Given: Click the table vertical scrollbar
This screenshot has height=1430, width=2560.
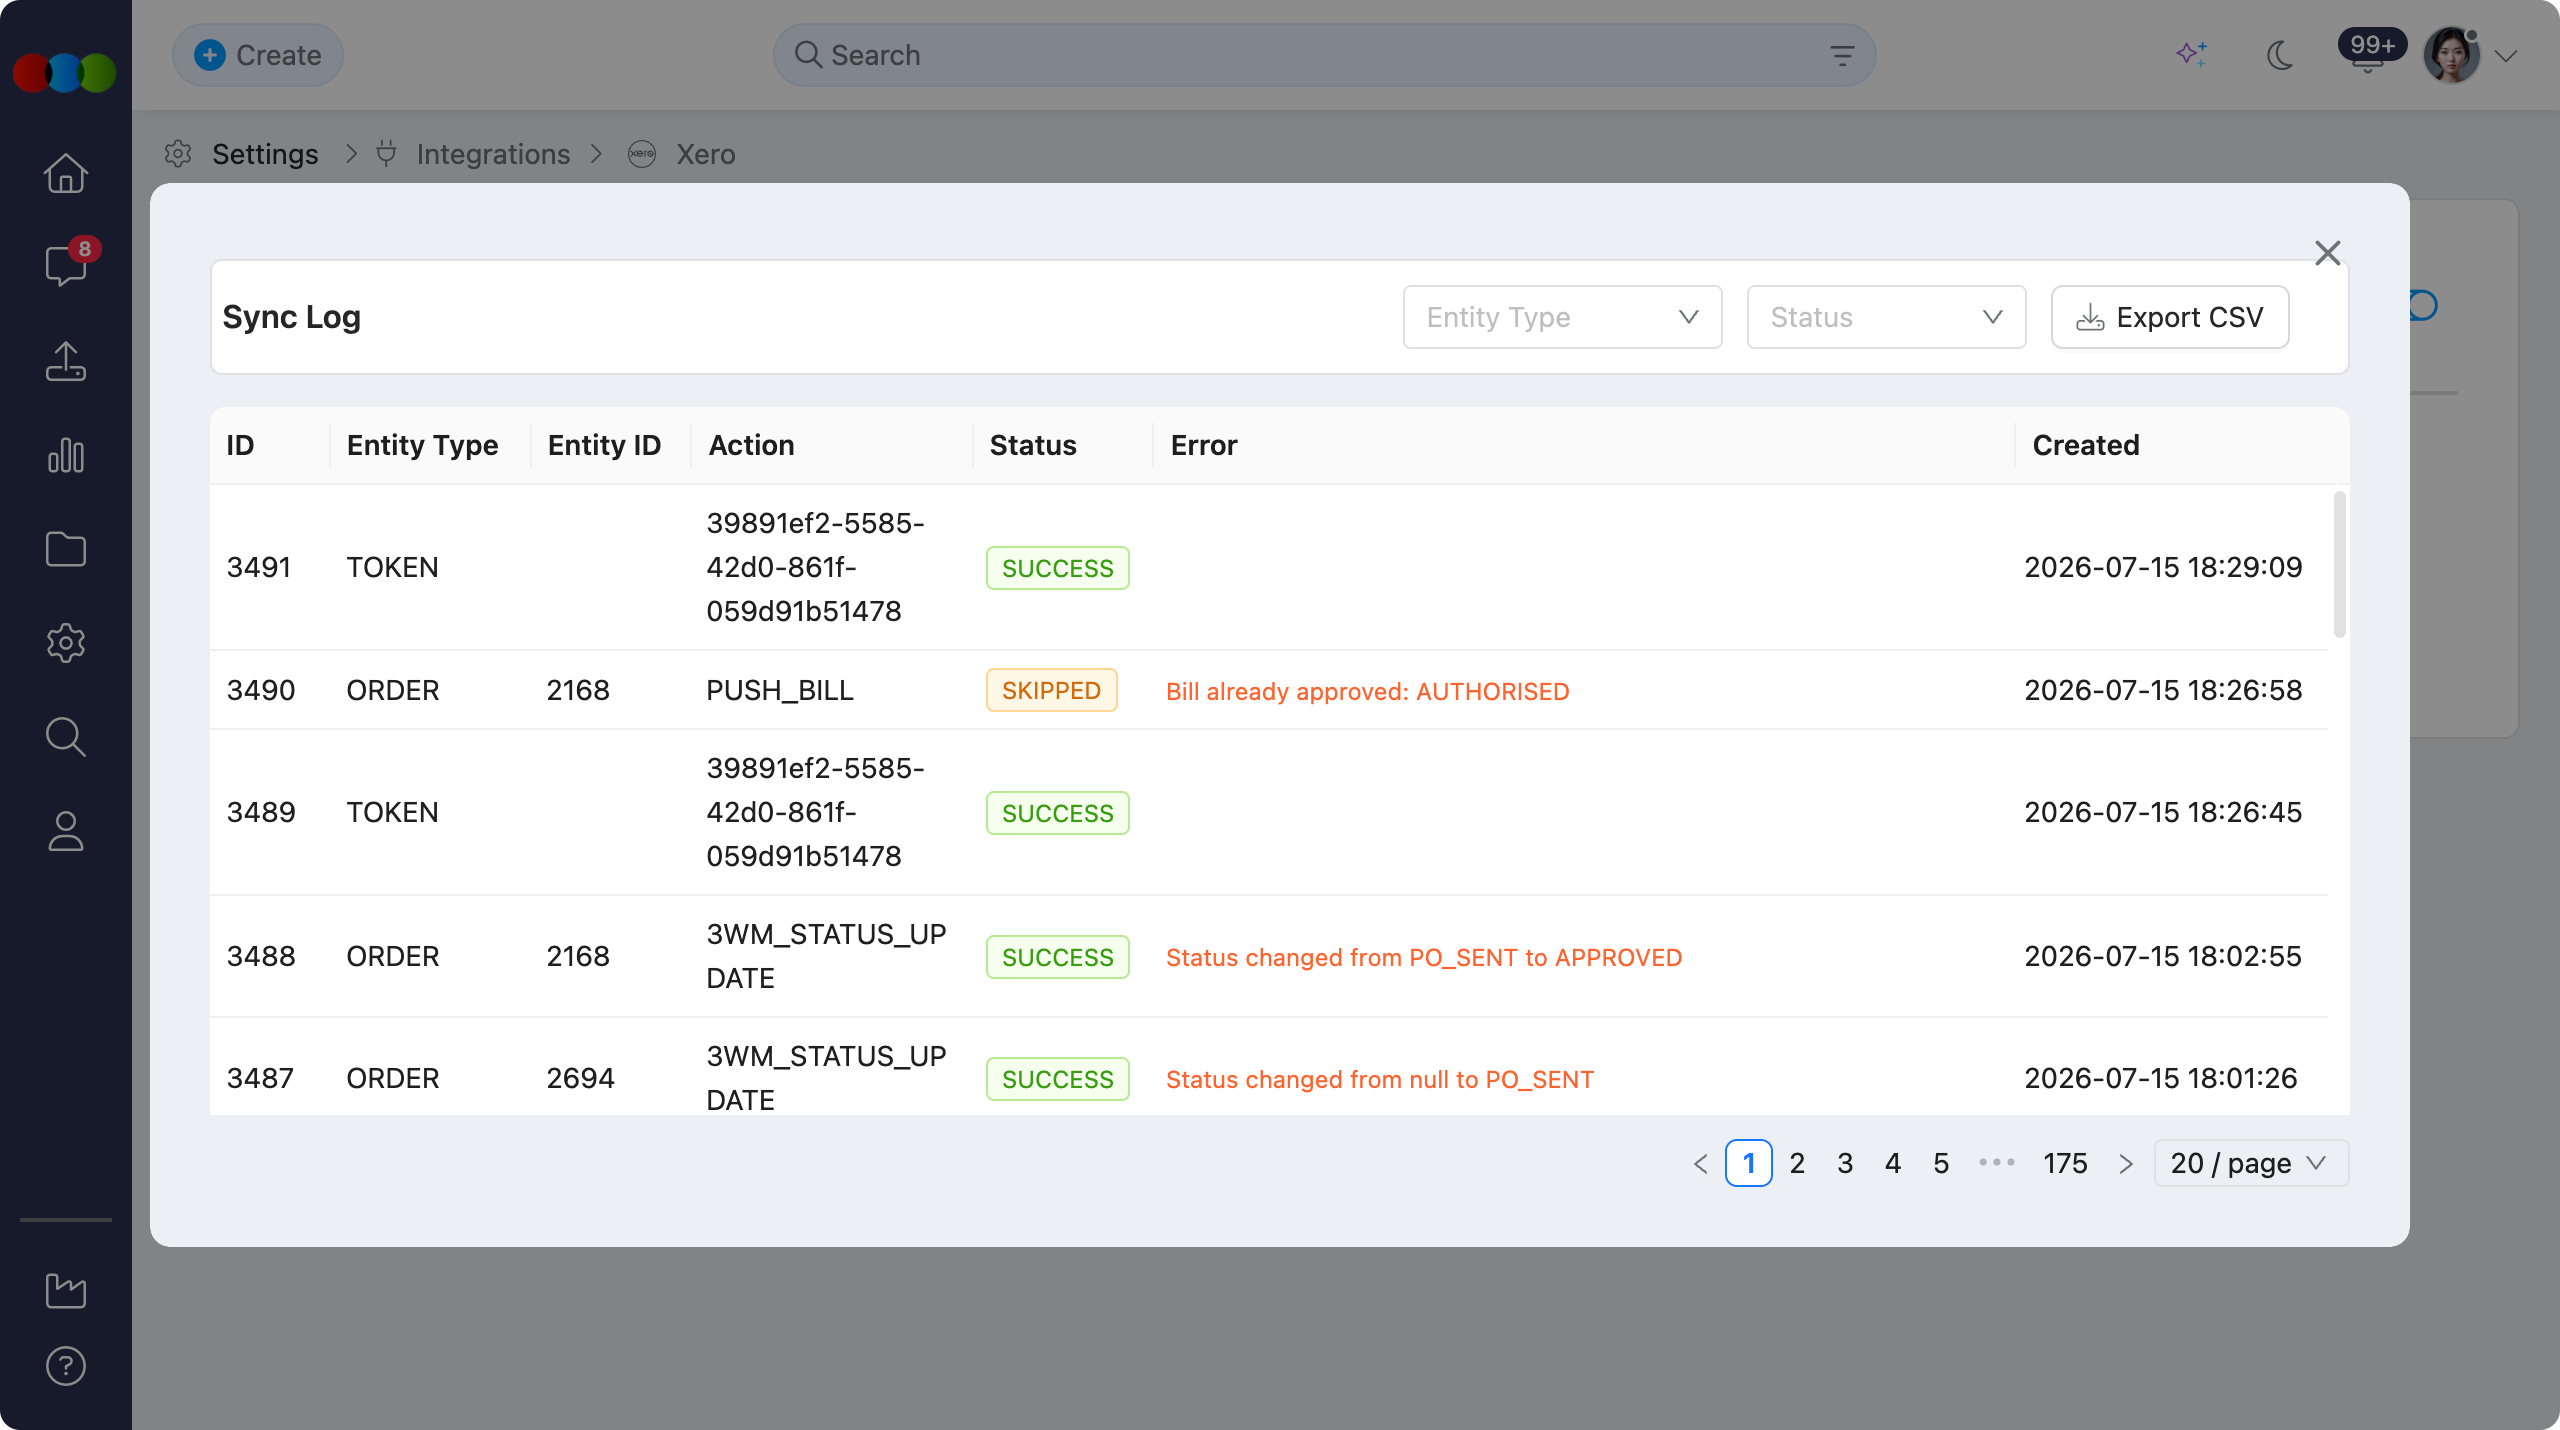Looking at the screenshot, I should (x=2339, y=565).
